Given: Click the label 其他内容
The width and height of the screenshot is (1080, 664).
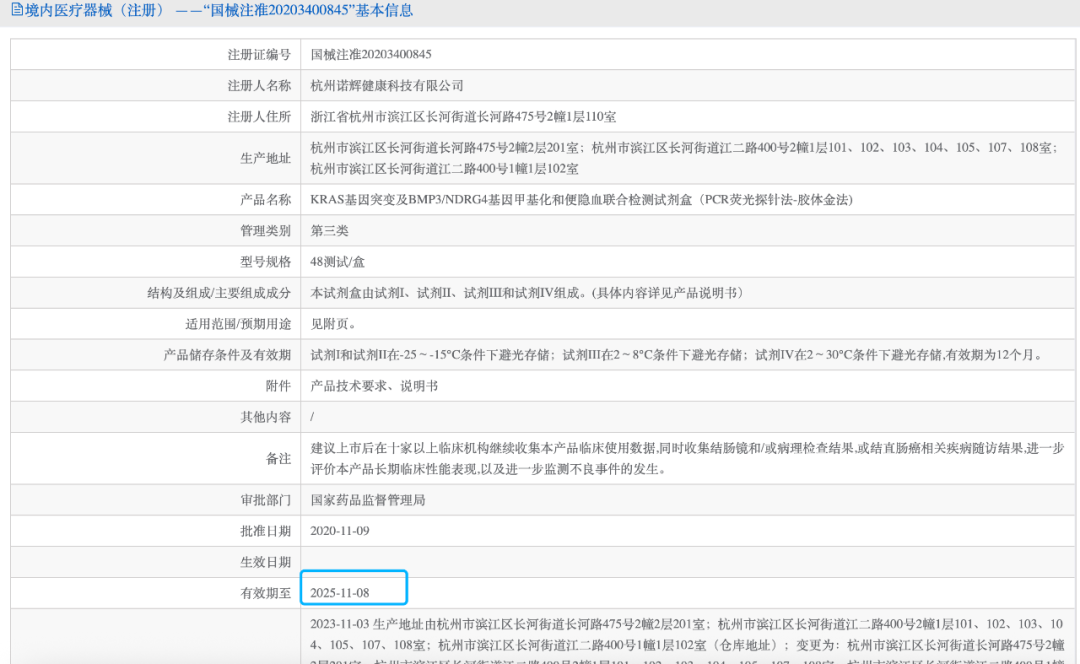Looking at the screenshot, I should (x=265, y=417).
